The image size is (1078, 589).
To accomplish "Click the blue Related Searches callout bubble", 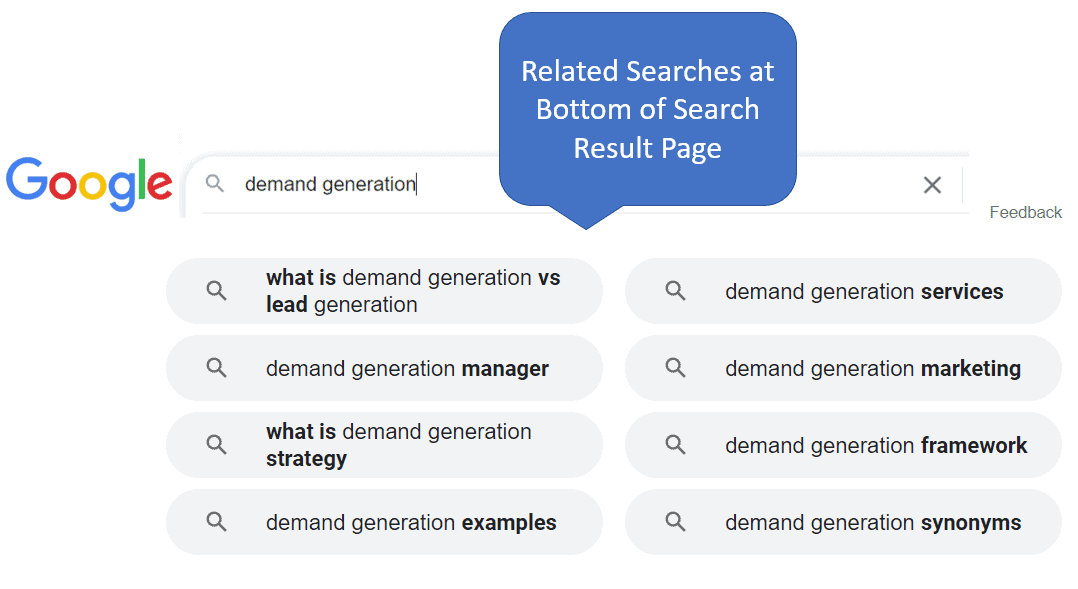I will (x=647, y=110).
